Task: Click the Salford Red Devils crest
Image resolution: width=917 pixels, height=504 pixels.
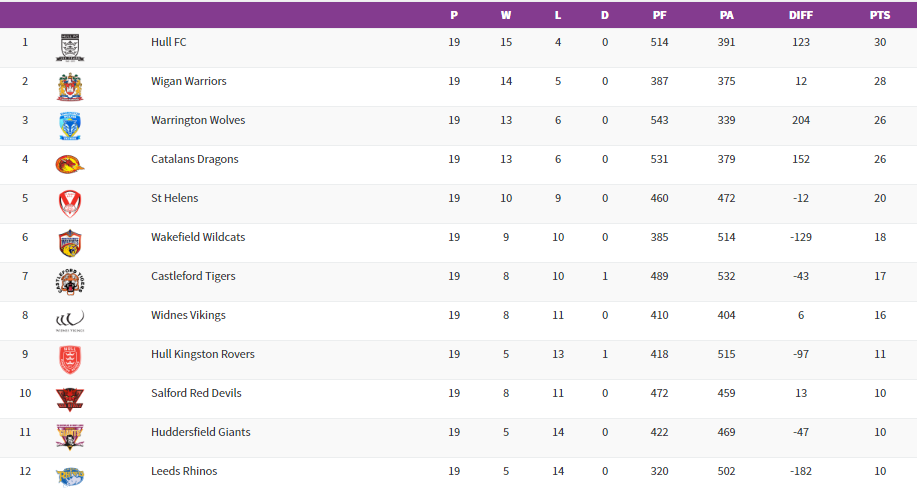Action: [x=70, y=399]
